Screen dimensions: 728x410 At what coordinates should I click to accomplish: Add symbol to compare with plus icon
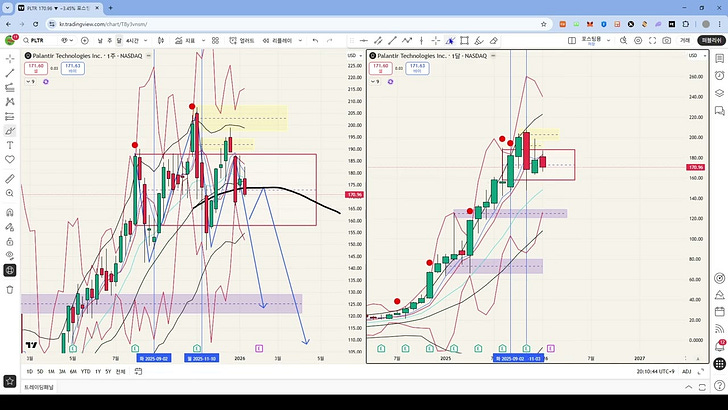(84, 41)
